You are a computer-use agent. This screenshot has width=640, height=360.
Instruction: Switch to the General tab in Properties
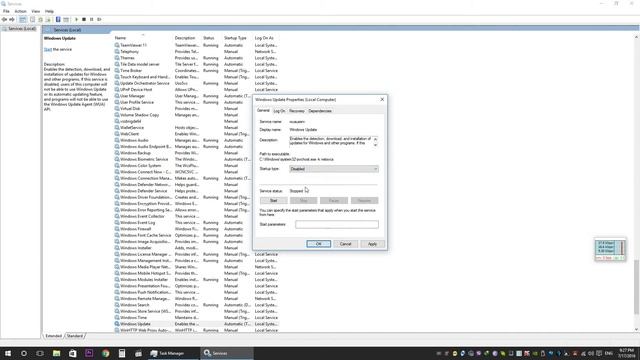pos(263,111)
